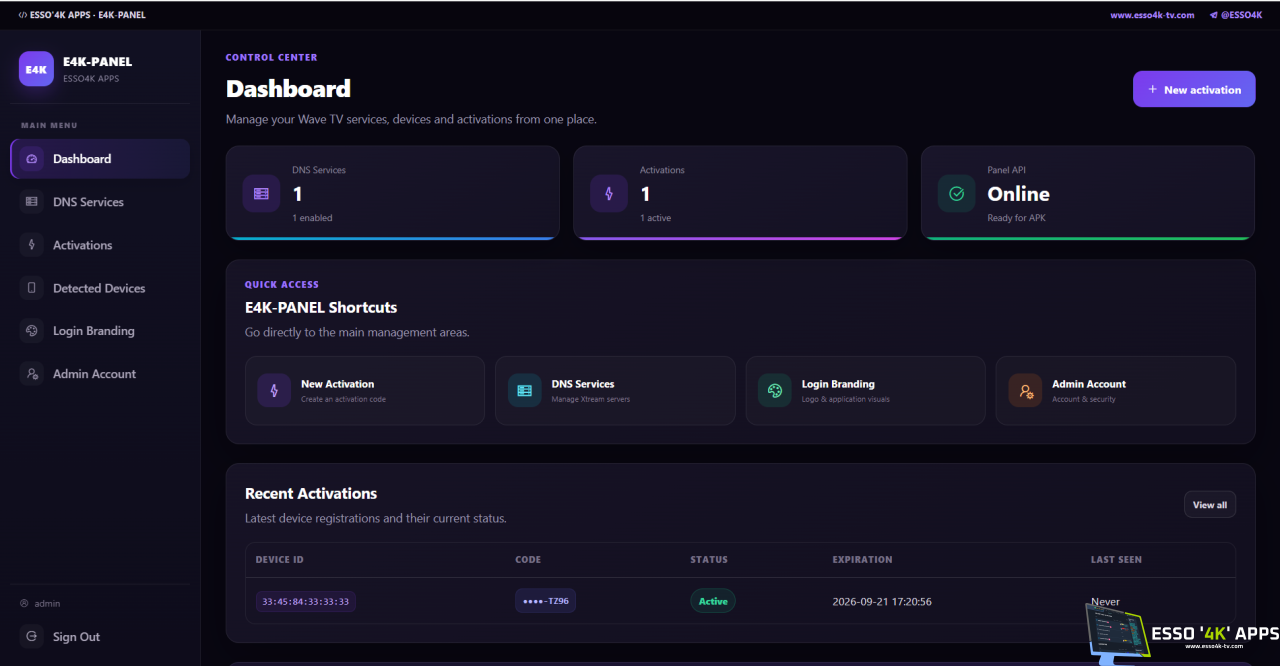Click the DEVICE ID column header
1280x666 pixels.
[x=279, y=560]
